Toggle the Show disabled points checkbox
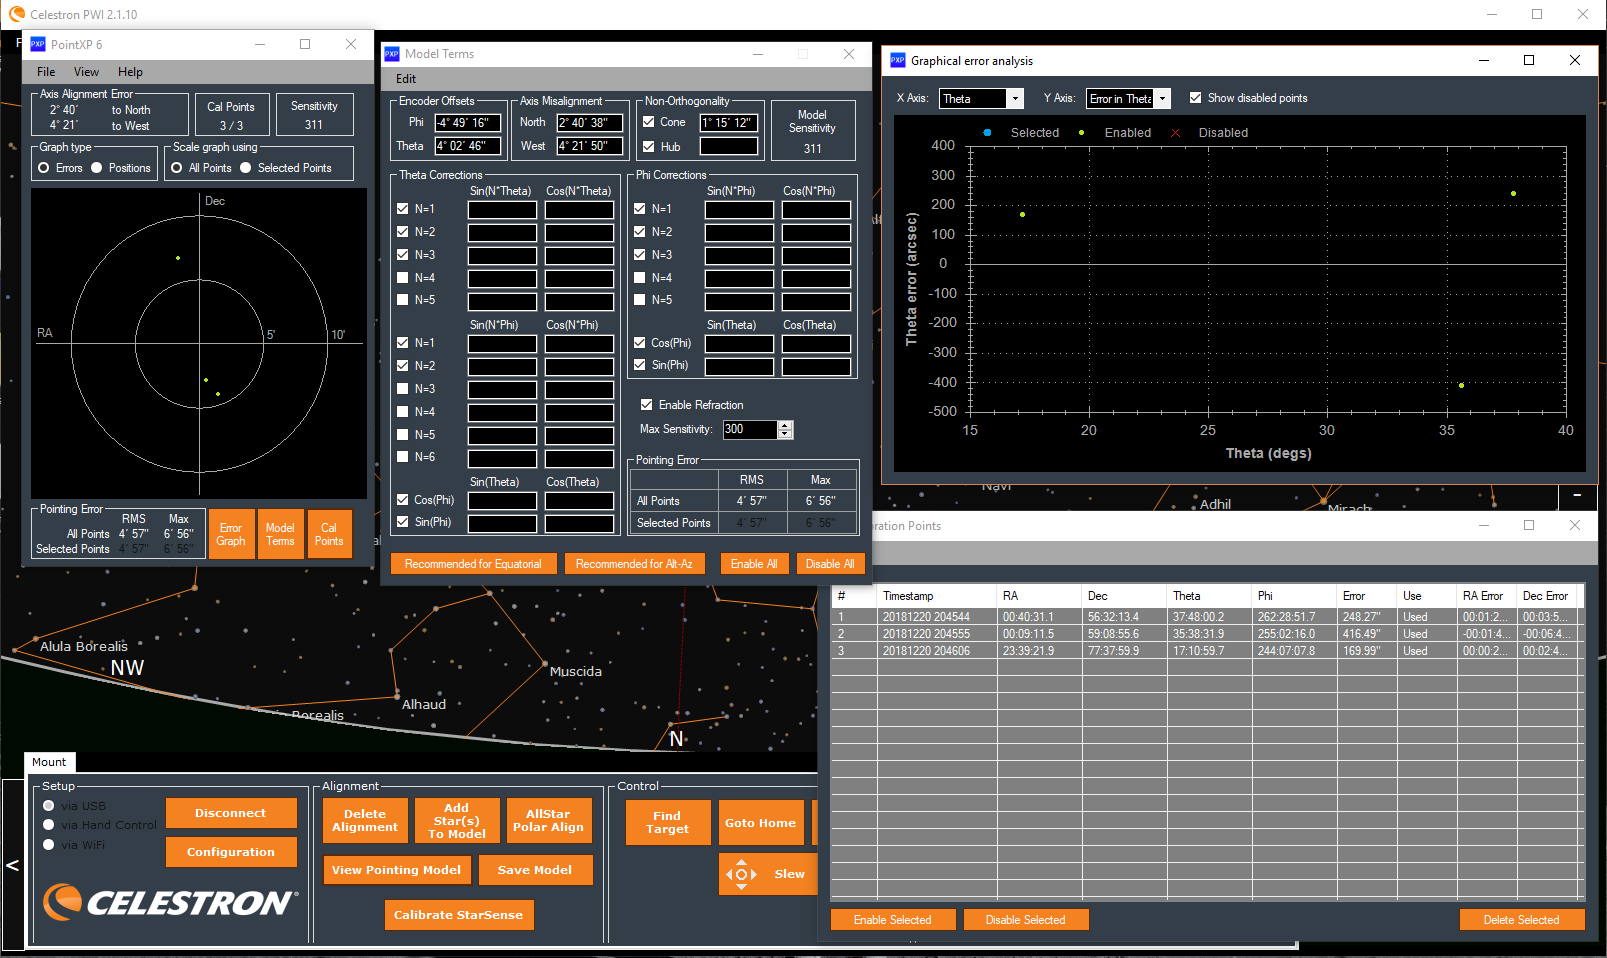1607x958 pixels. [1195, 98]
